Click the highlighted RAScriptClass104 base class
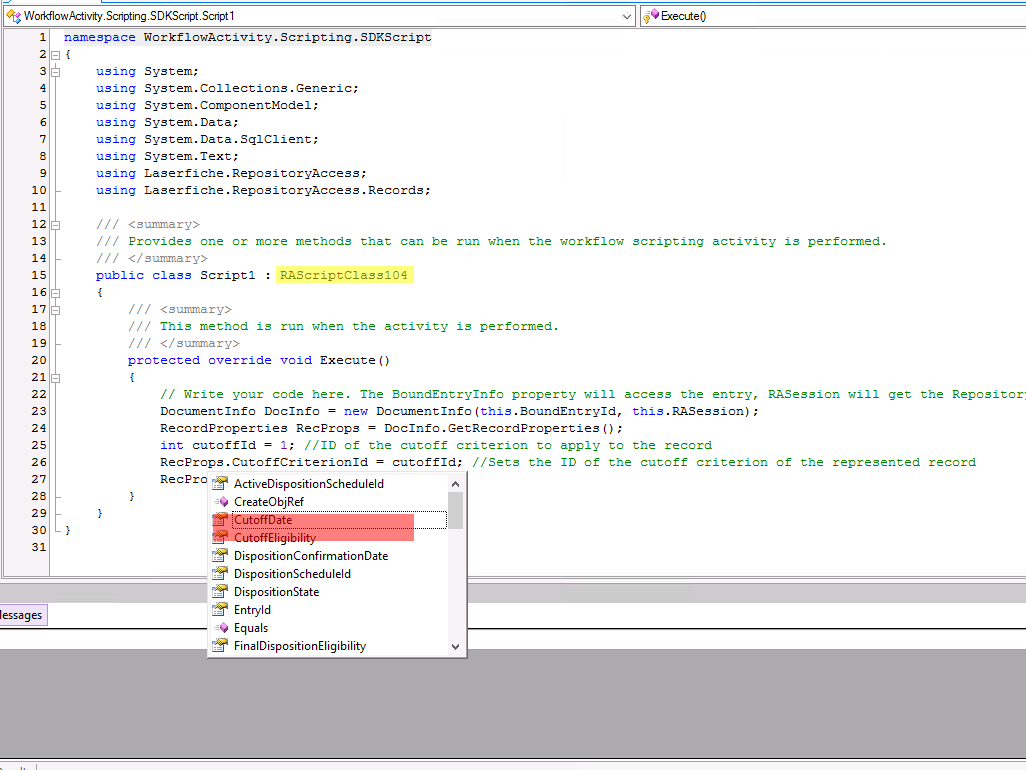This screenshot has height=770, width=1026. [x=345, y=275]
